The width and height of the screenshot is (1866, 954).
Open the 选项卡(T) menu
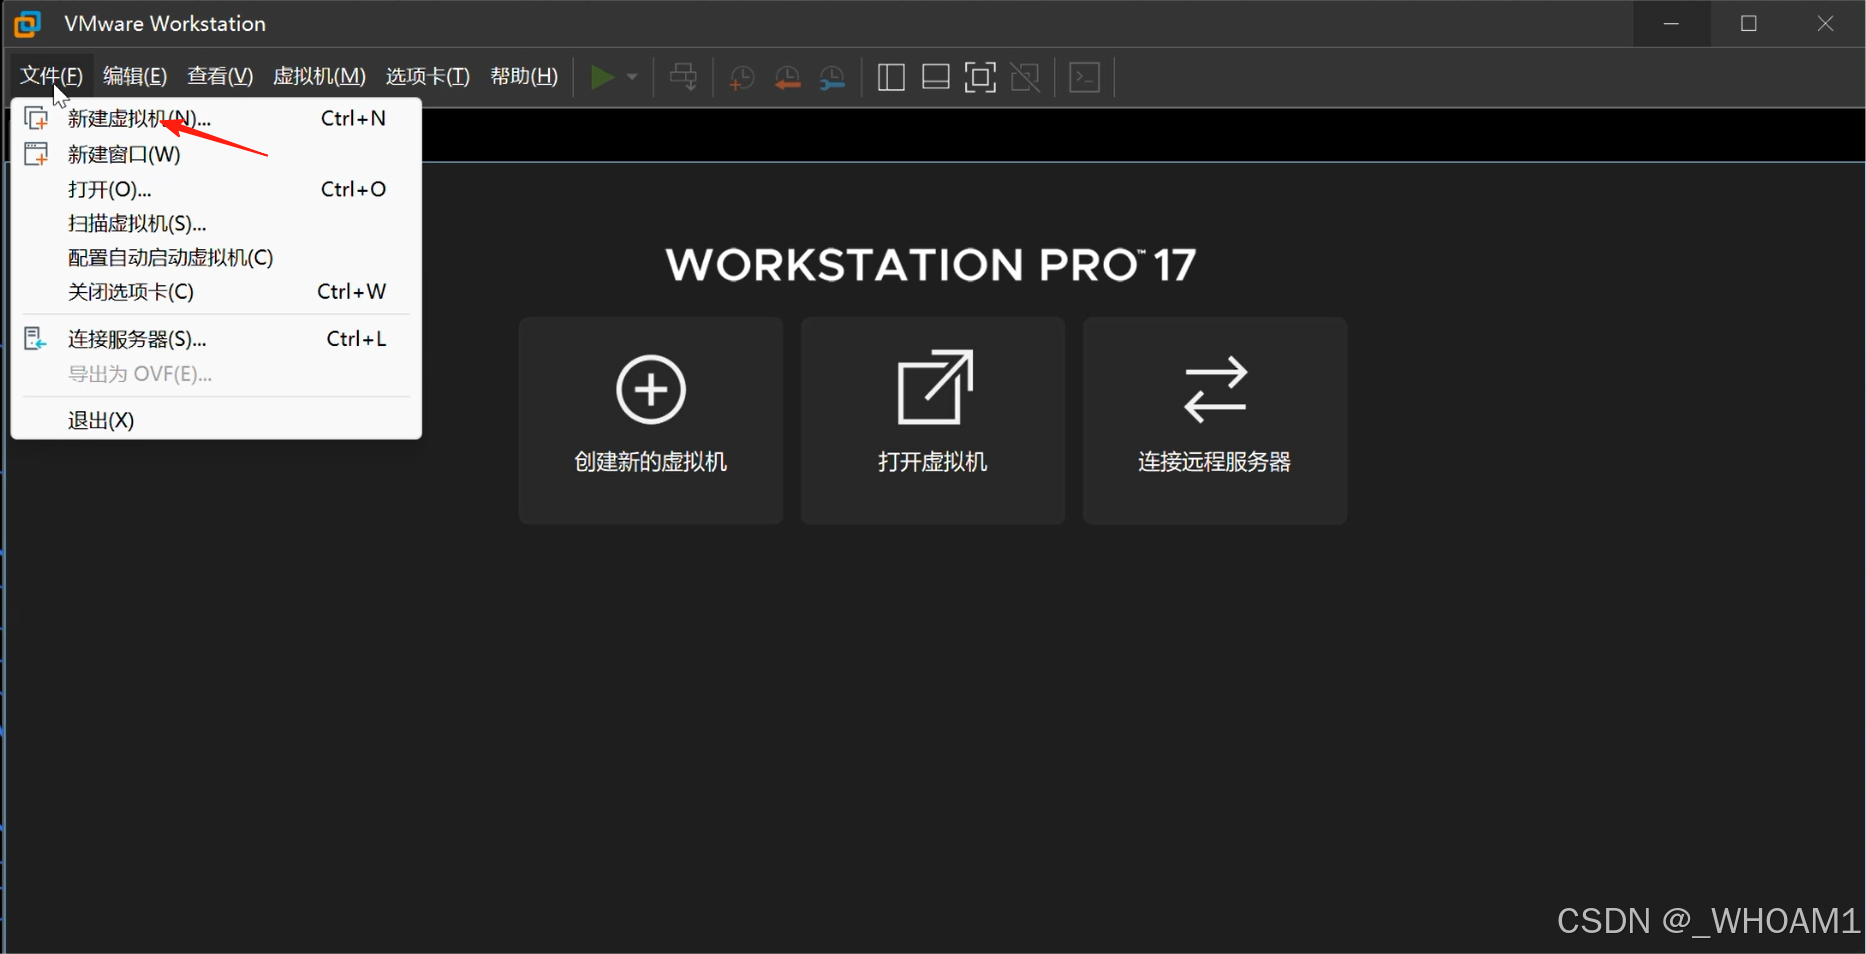click(428, 76)
